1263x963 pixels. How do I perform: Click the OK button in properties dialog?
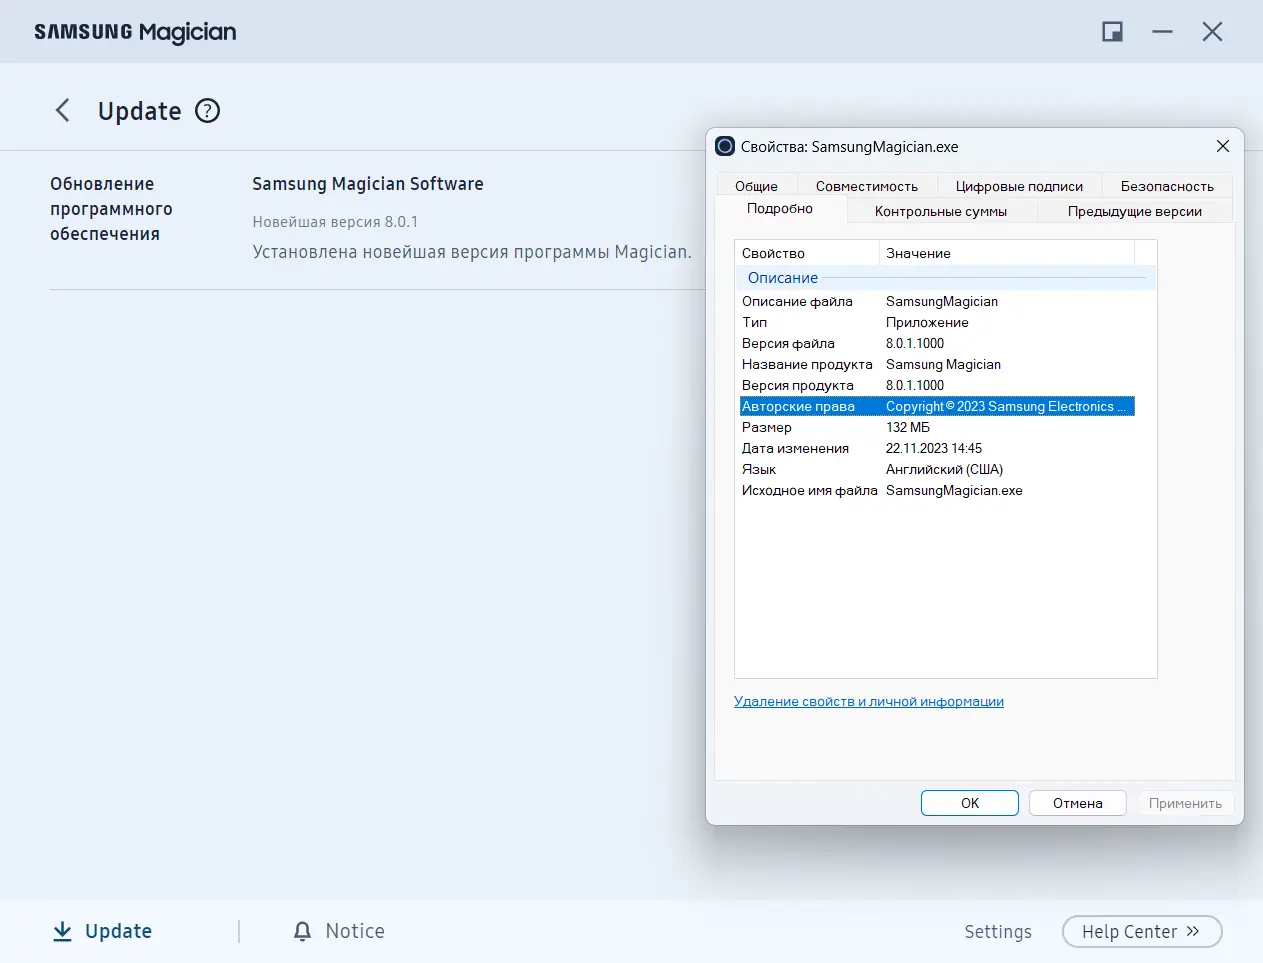click(970, 803)
